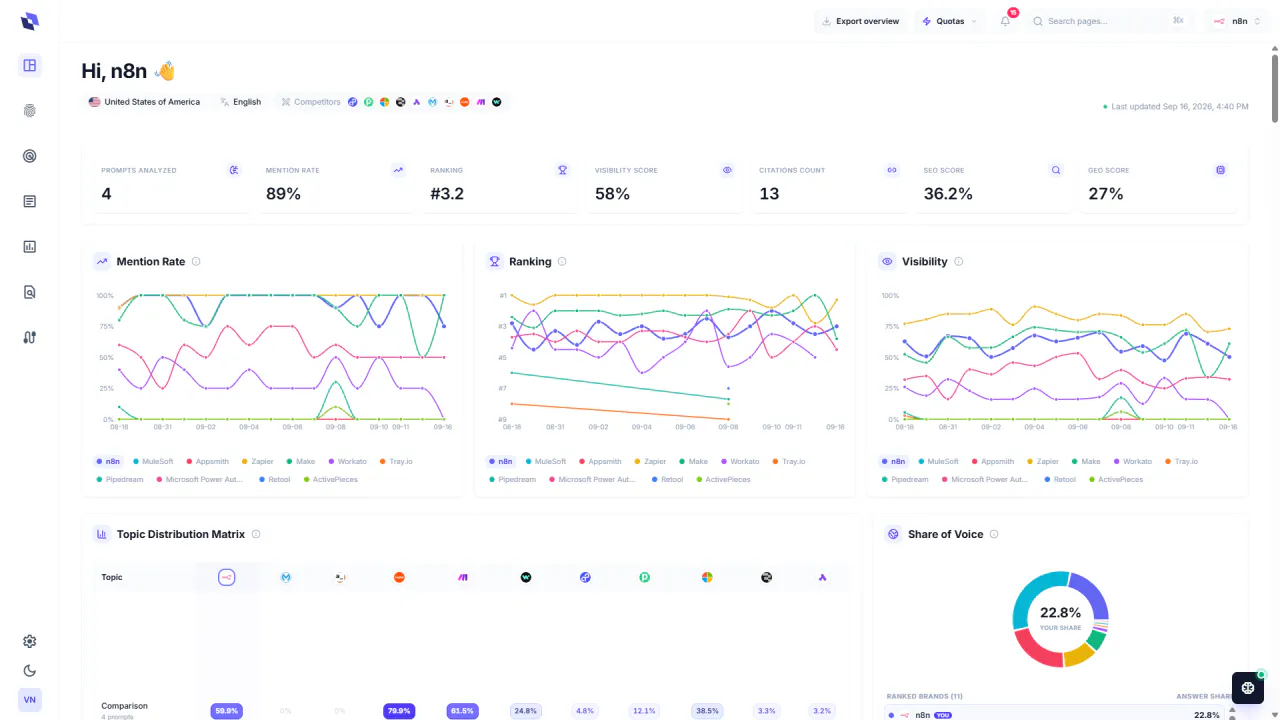The image size is (1280, 720).
Task: Toggle ActivePieces in the Visibility legend
Action: click(x=1115, y=480)
